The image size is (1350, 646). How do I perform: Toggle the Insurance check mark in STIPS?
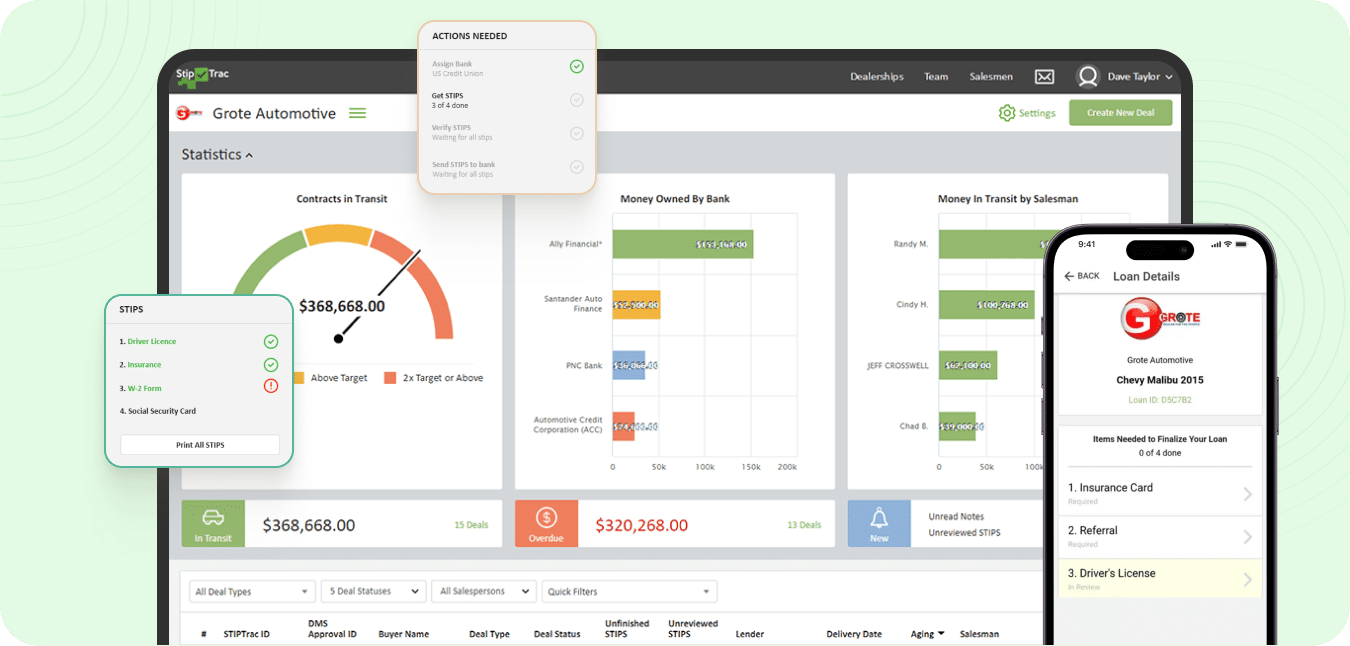coord(271,365)
